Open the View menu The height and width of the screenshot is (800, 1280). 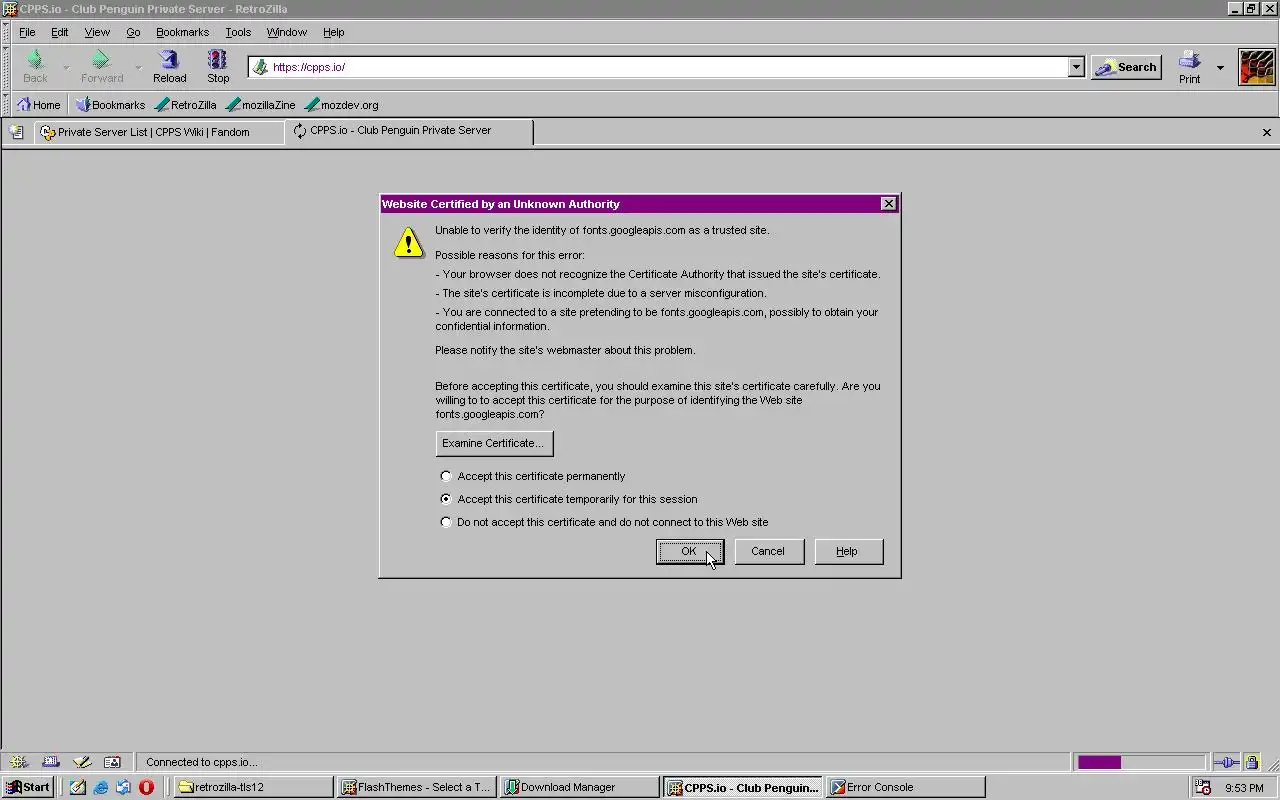coord(97,32)
